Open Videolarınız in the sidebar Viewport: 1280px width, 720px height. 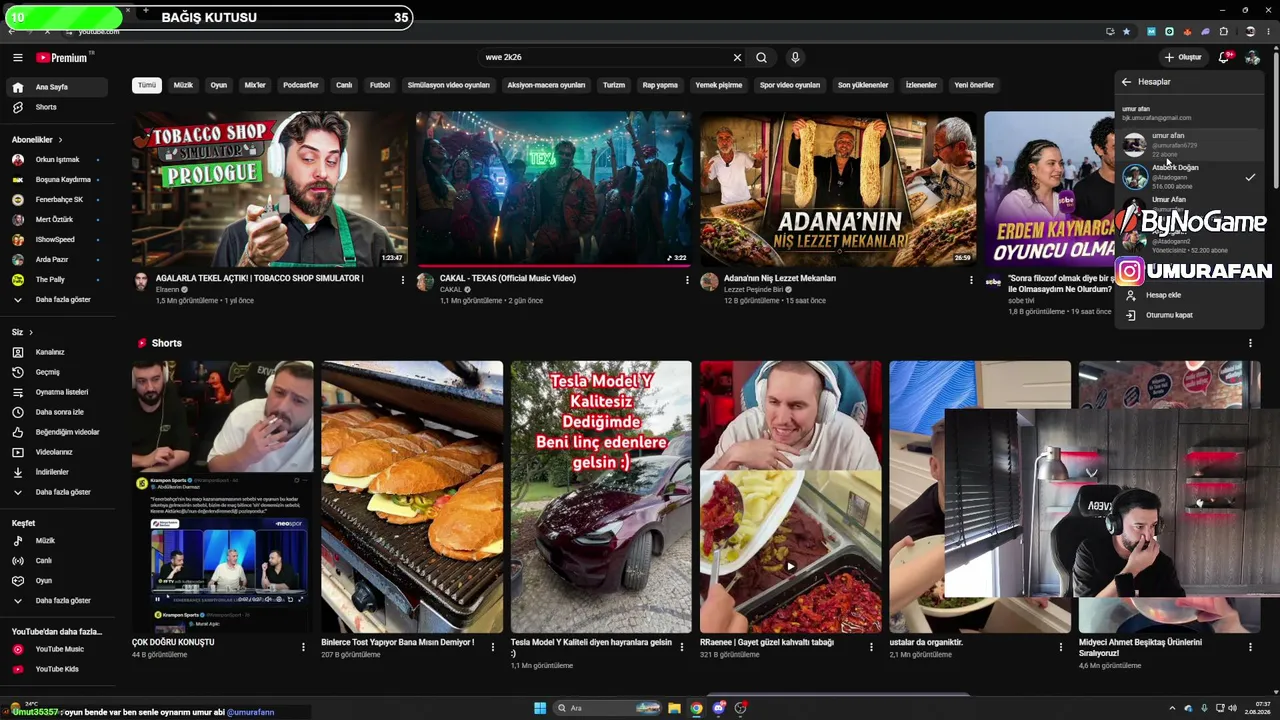tap(56, 452)
